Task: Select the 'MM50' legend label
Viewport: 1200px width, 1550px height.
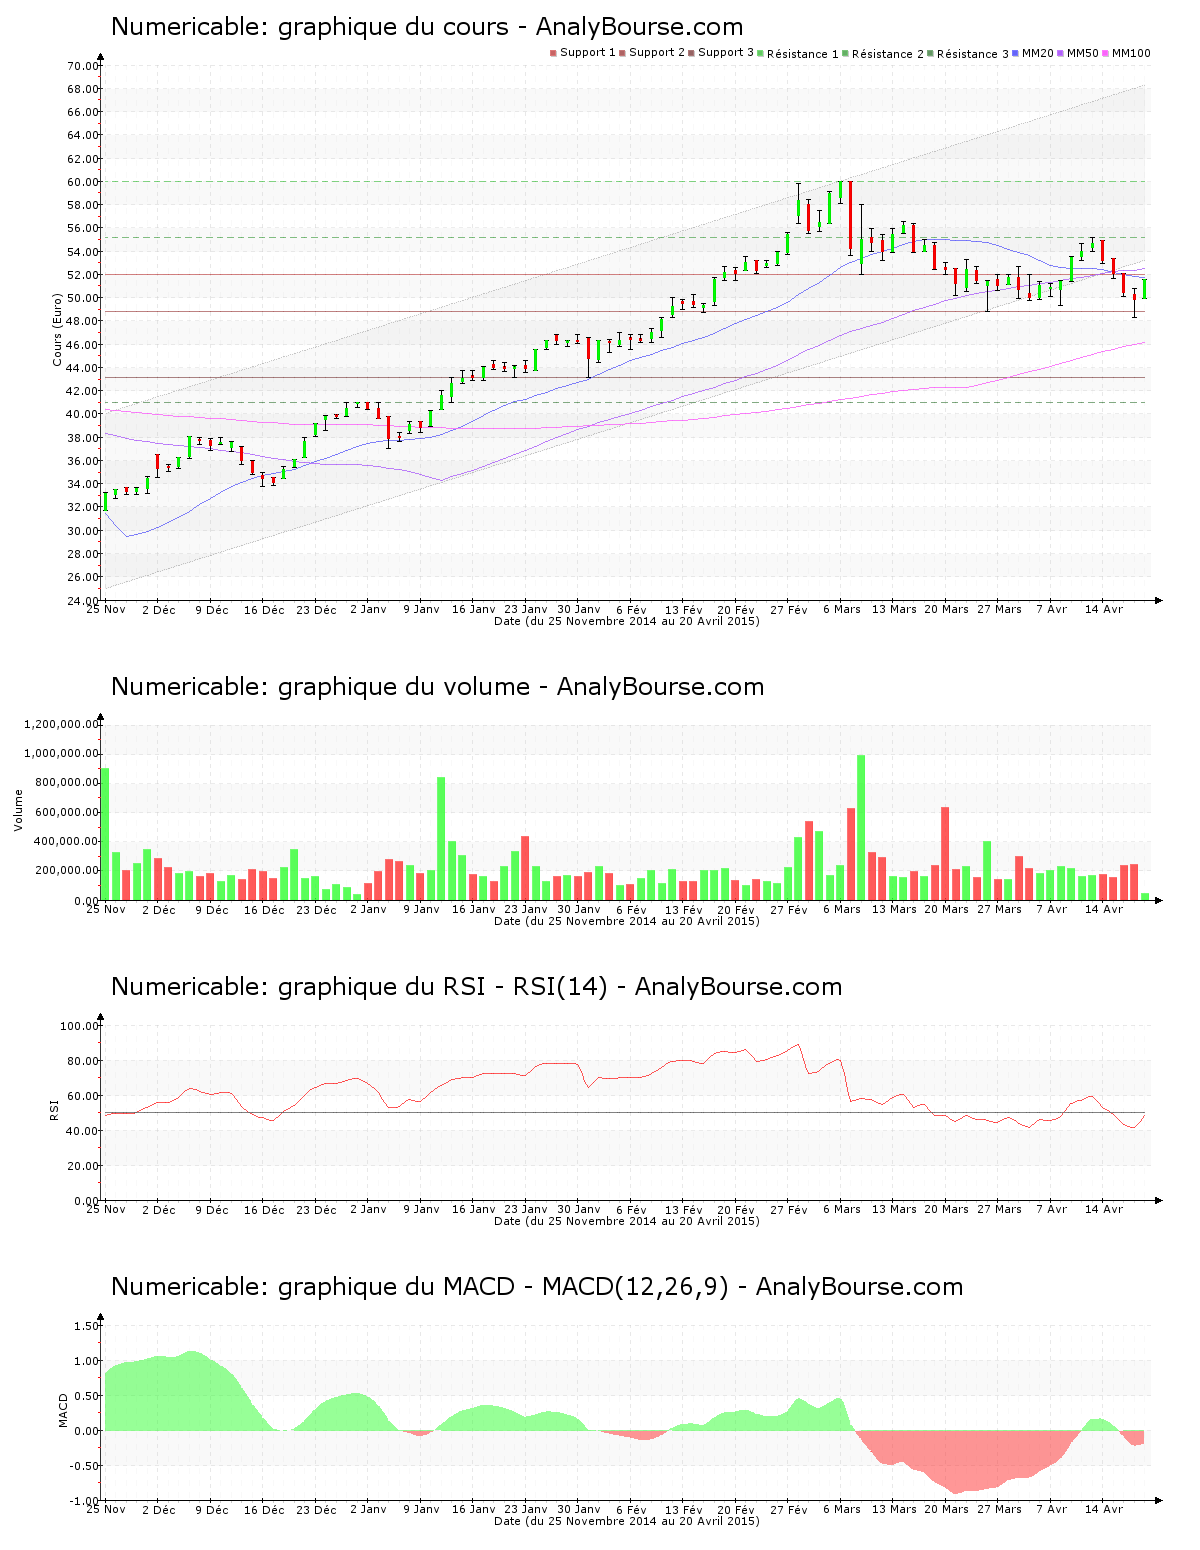Action: point(1083,53)
